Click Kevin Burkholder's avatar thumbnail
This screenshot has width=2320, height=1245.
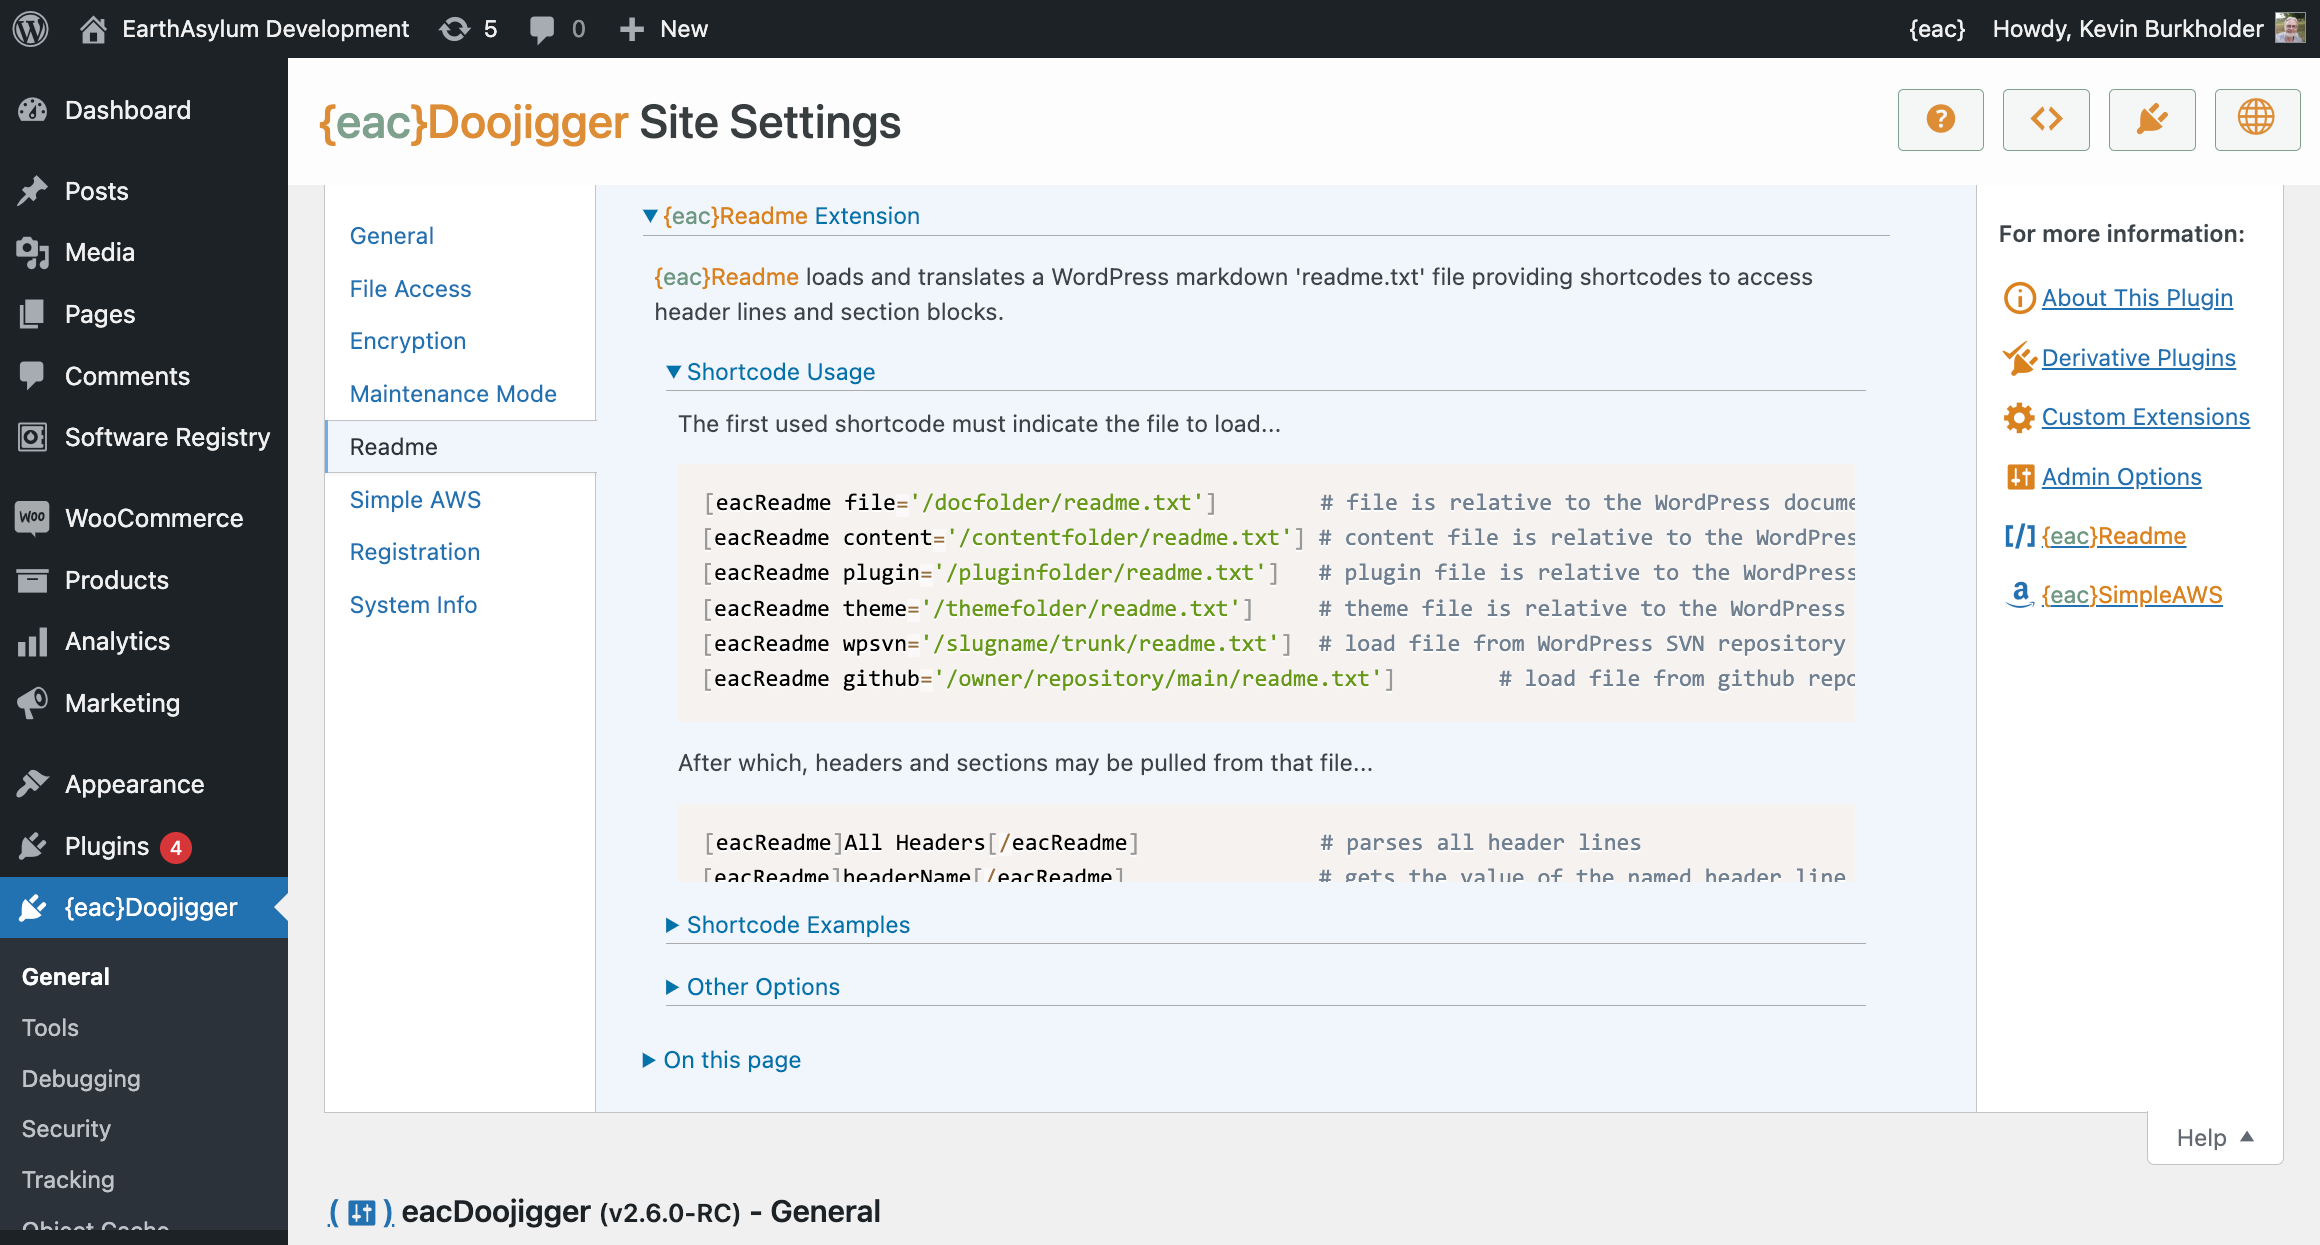coord(2290,28)
